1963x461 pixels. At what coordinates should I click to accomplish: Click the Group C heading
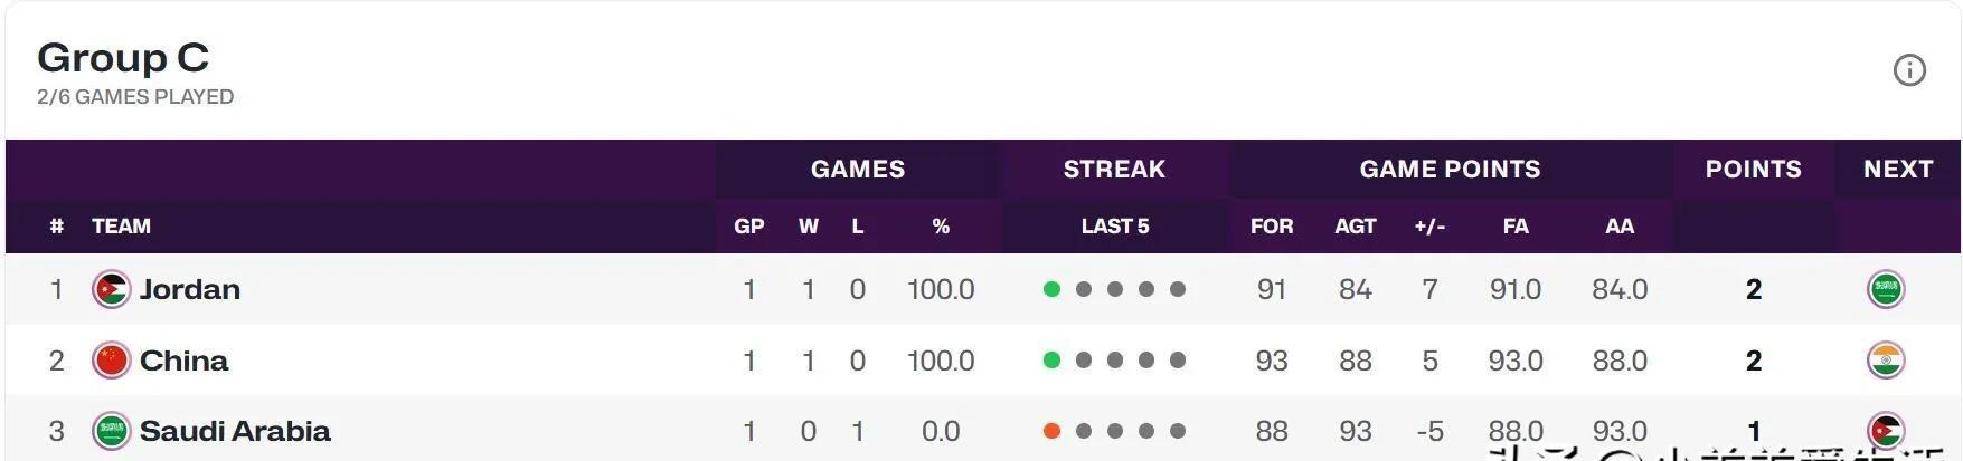click(123, 58)
